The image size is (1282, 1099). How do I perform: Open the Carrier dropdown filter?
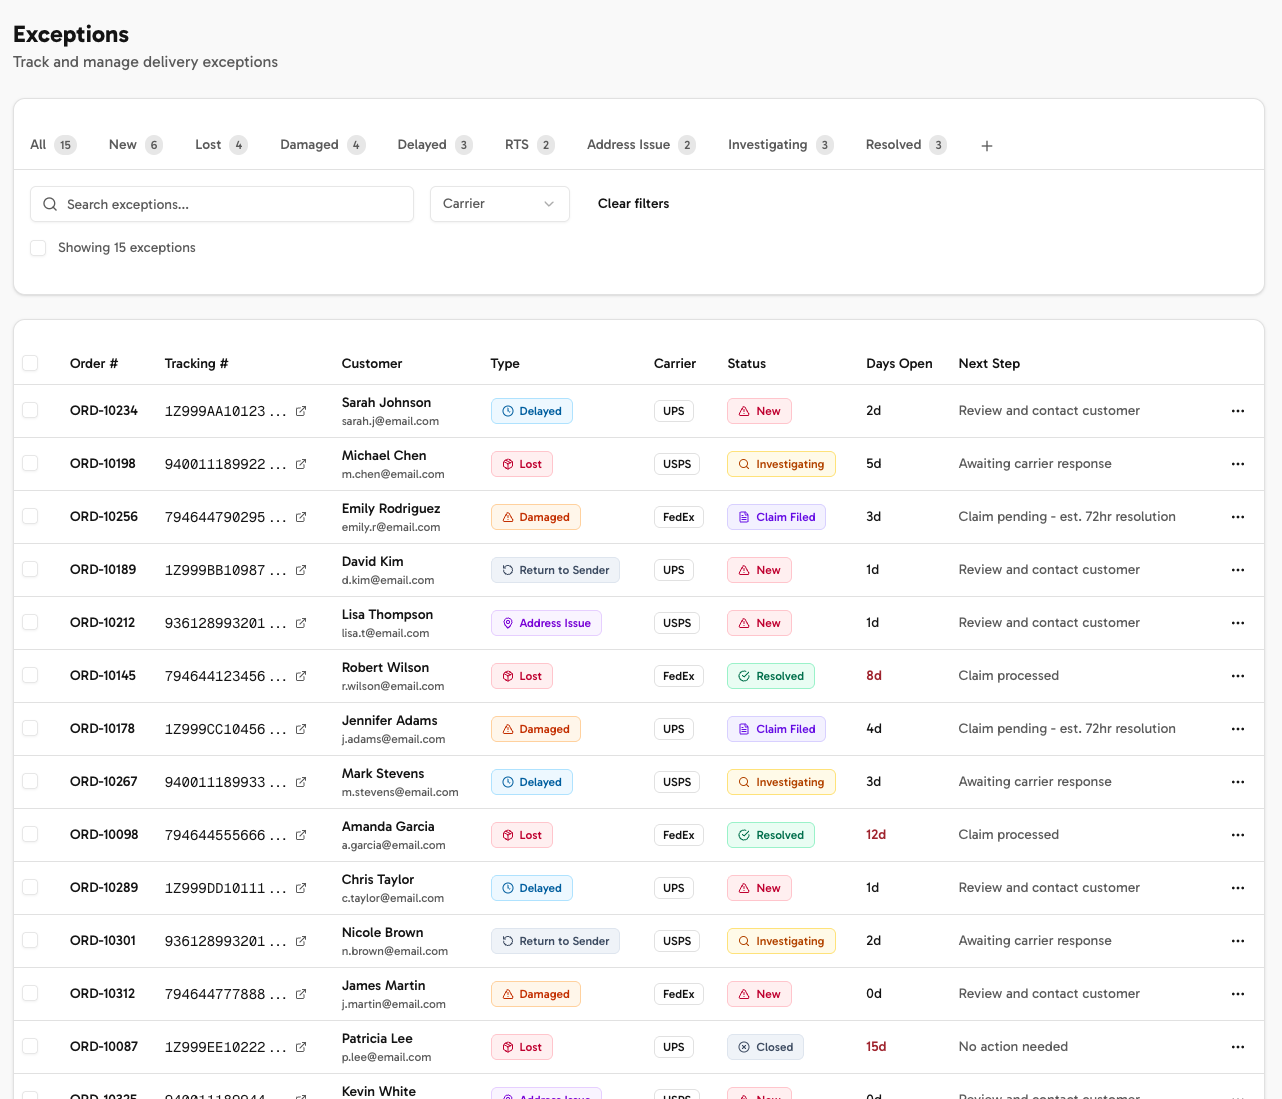click(499, 204)
